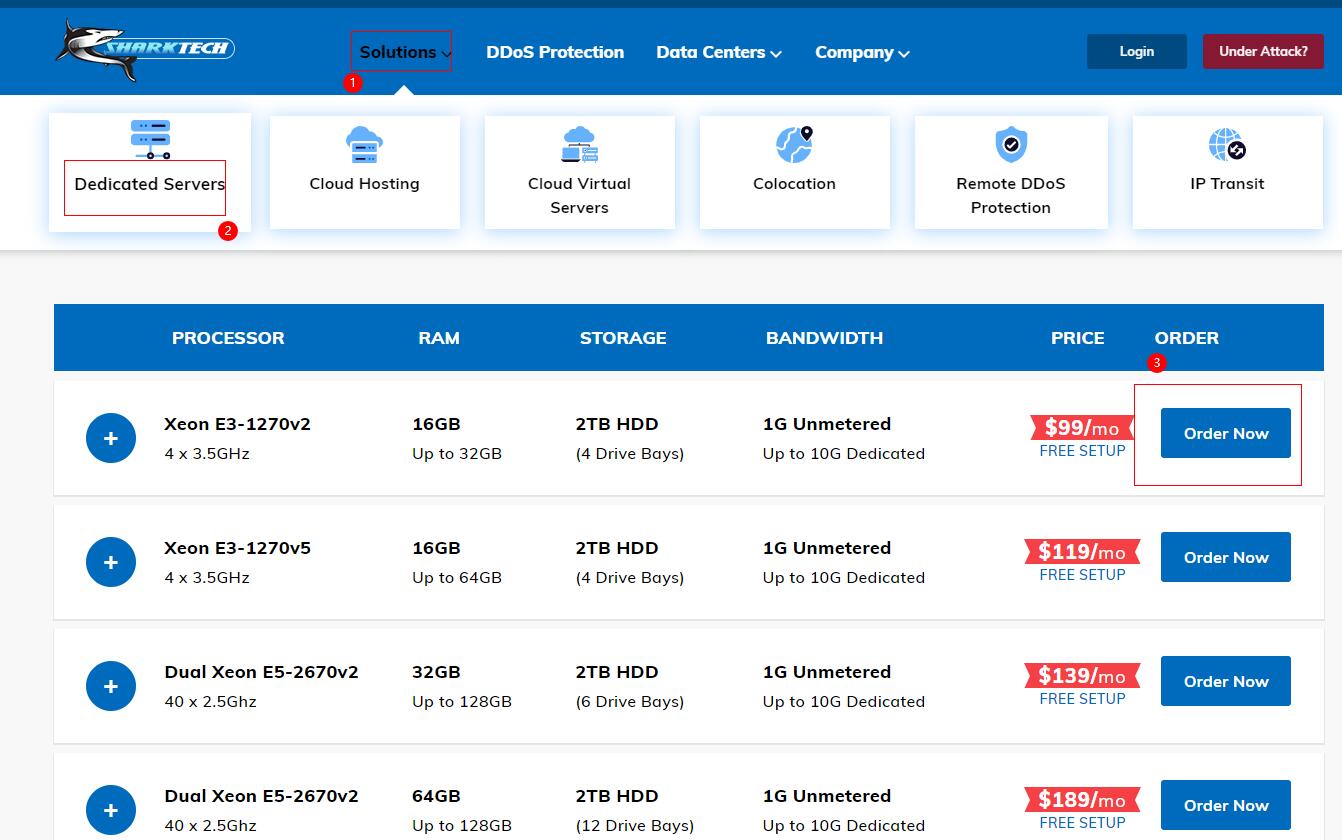The image size is (1342, 840).
Task: Click FREE SETUP under $139/mo
Action: 1082,699
